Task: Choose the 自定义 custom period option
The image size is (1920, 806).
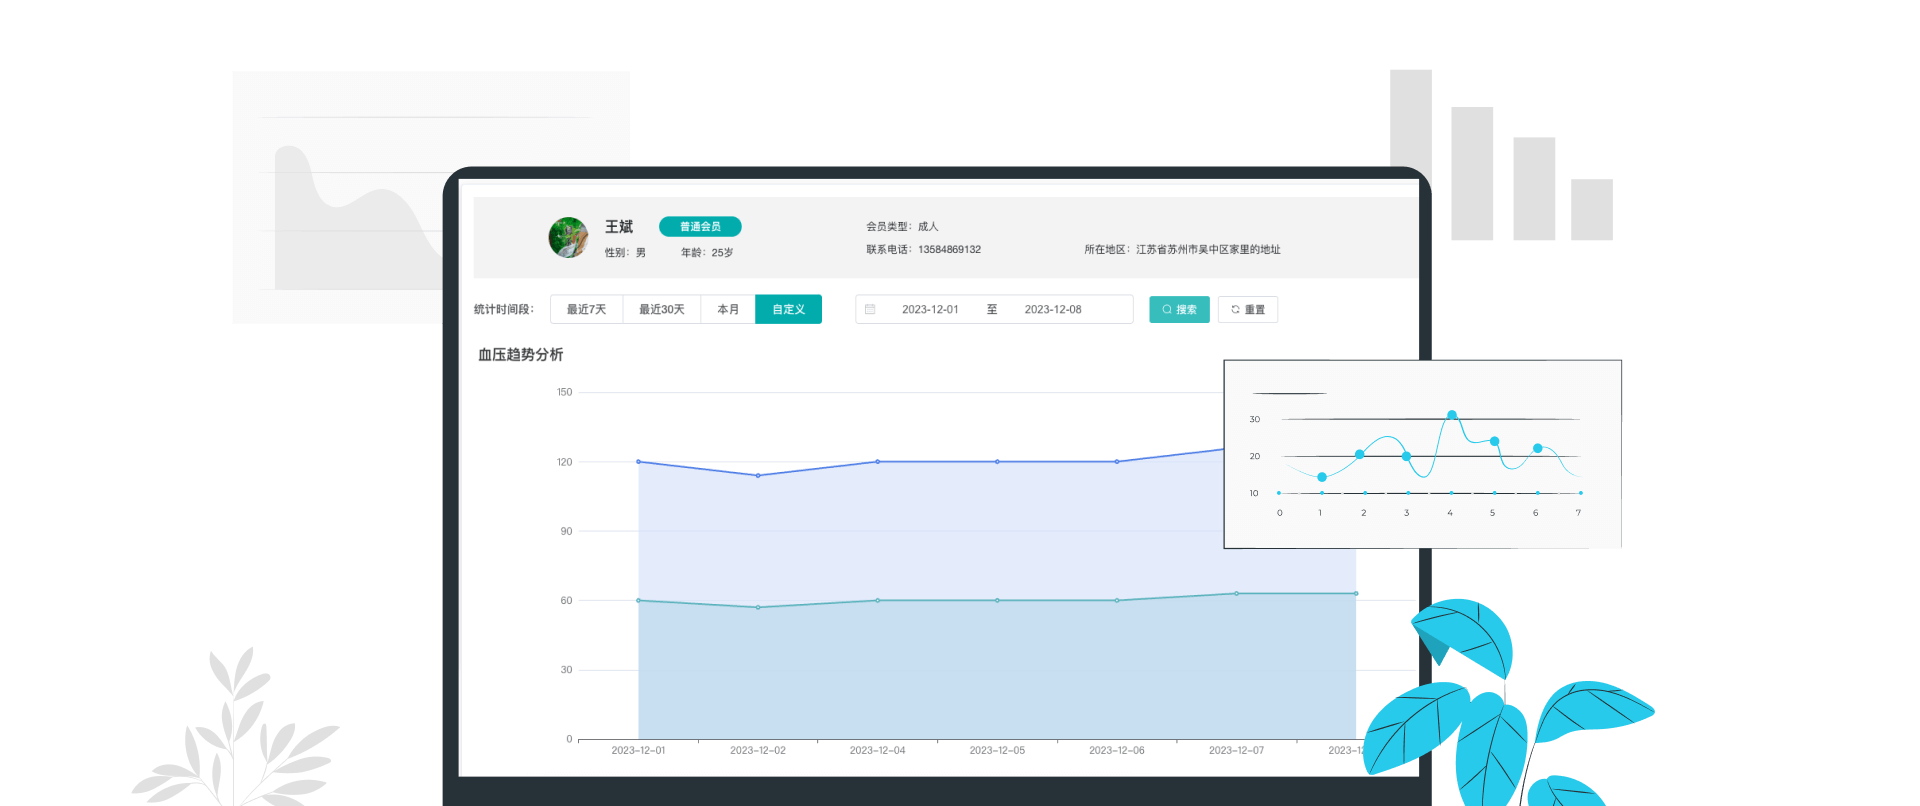Action: click(788, 310)
